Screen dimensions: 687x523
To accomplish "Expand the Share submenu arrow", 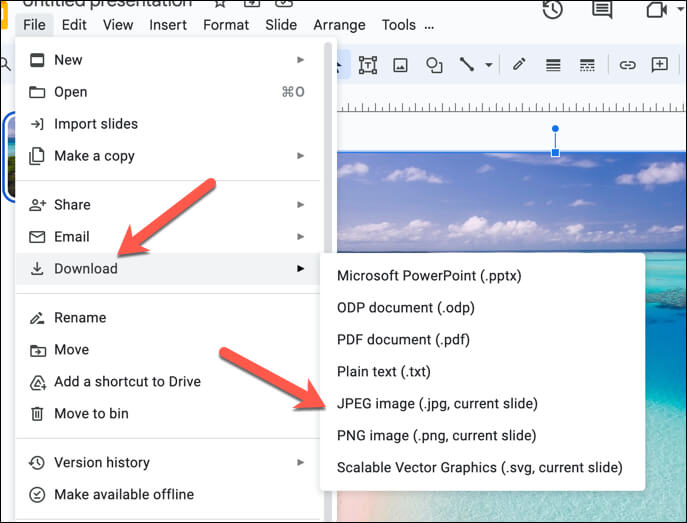I will tap(301, 205).
